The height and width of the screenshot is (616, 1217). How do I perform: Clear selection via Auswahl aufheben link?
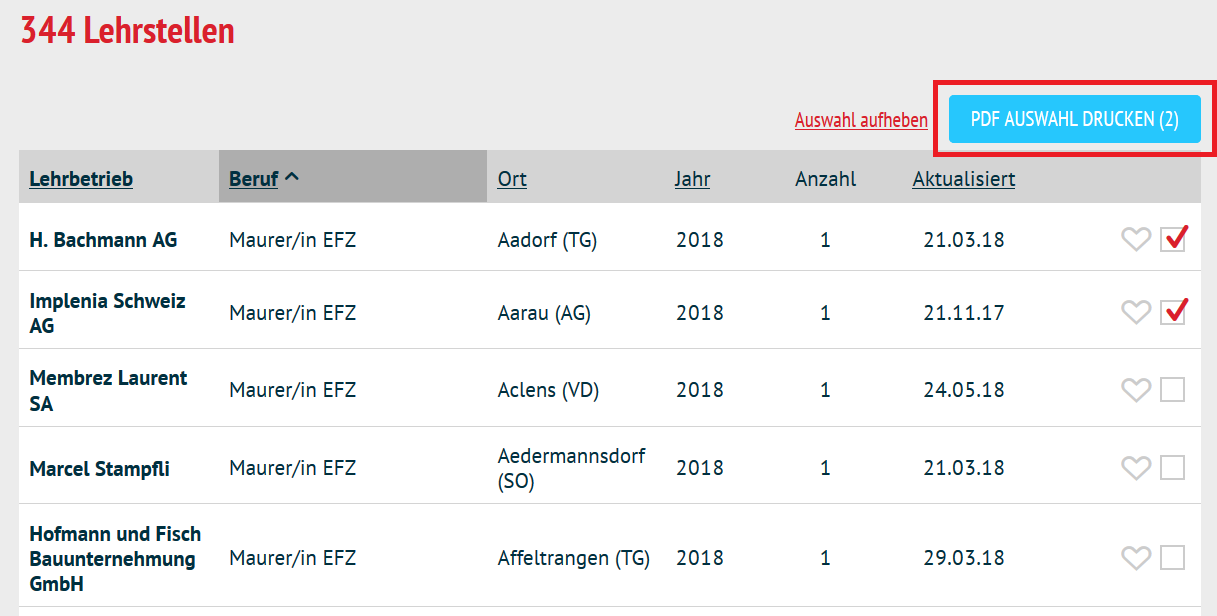(x=861, y=120)
